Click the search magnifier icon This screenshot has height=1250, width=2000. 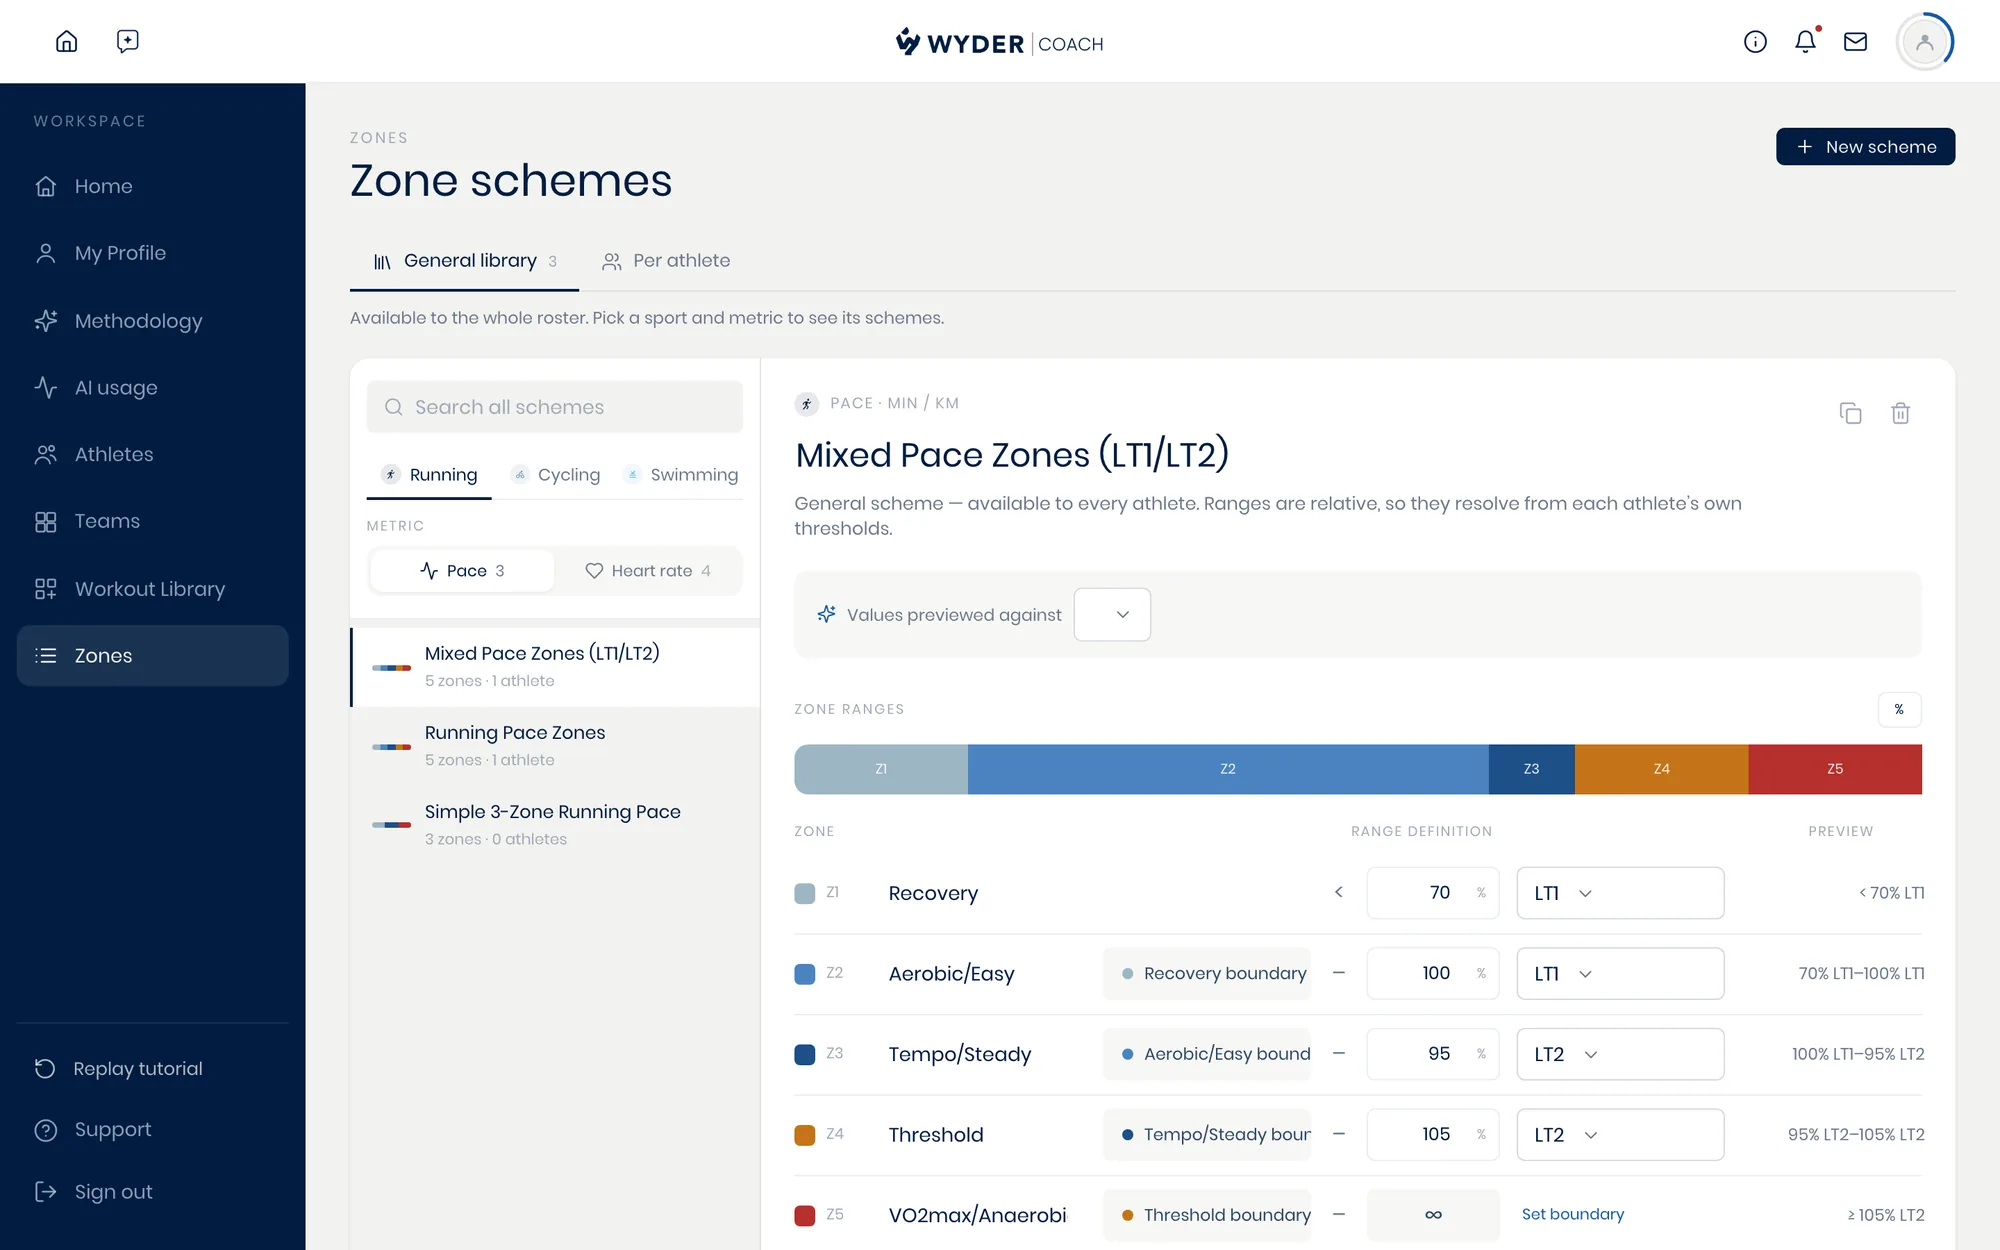[394, 407]
